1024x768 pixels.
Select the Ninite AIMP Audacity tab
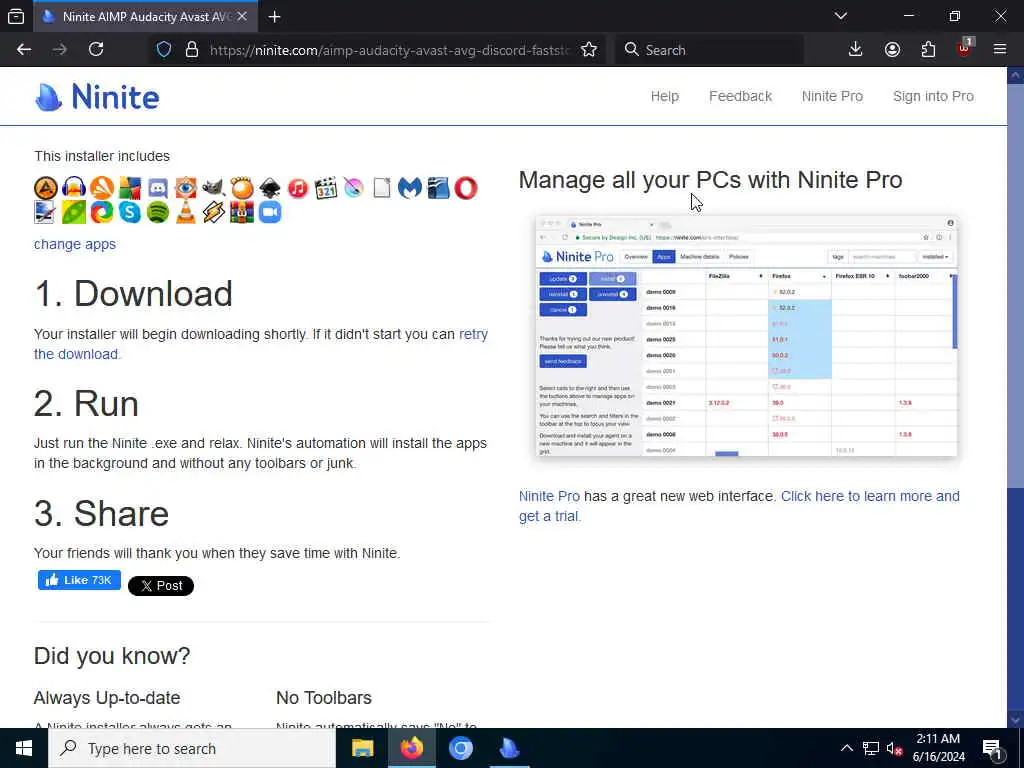pyautogui.click(x=146, y=17)
